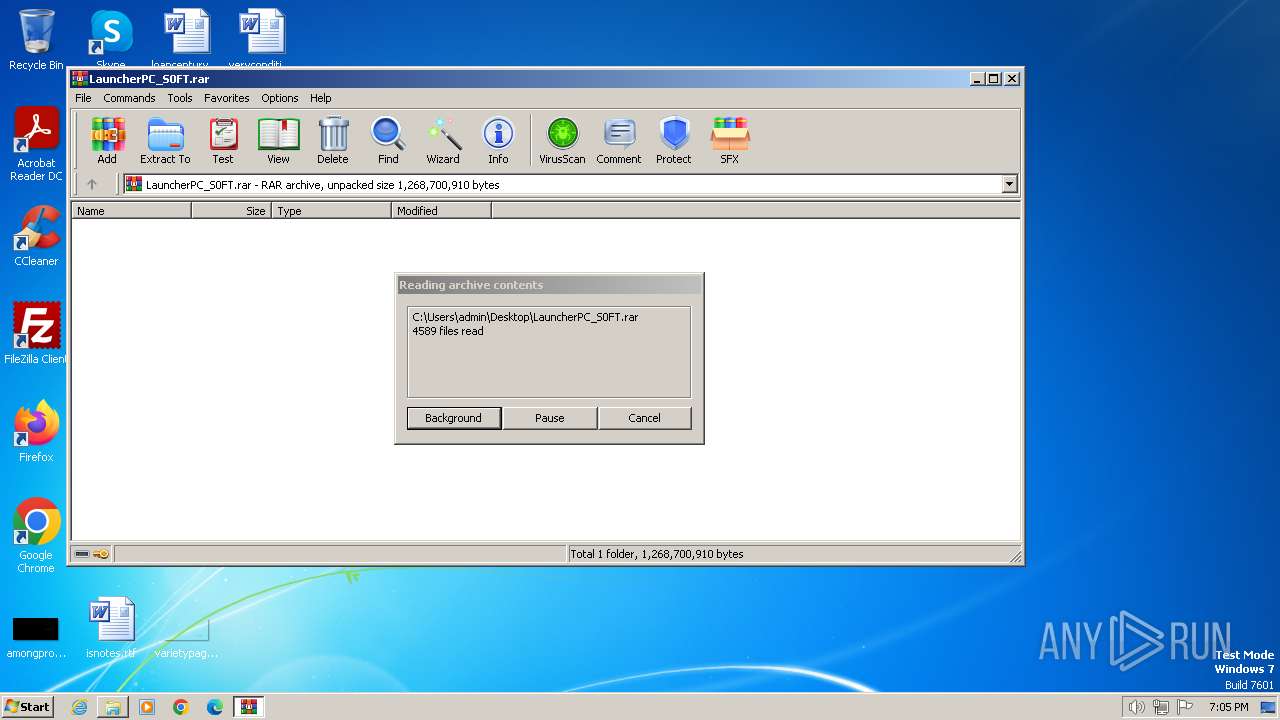The image size is (1280, 720).
Task: Sort by Type column header
Action: point(331,211)
